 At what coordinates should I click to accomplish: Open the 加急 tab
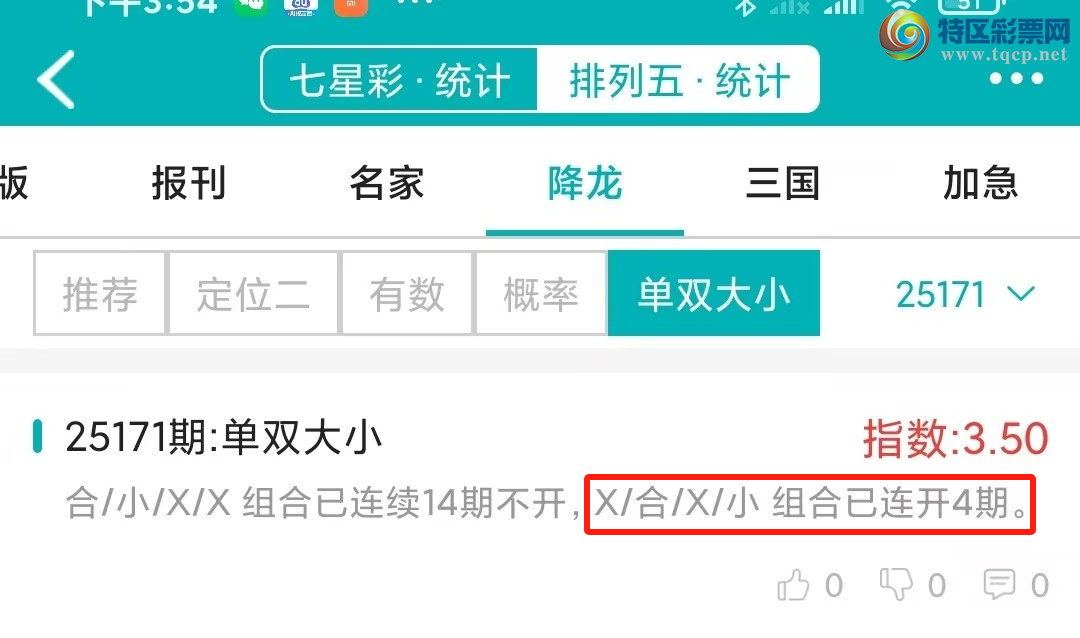(980, 183)
